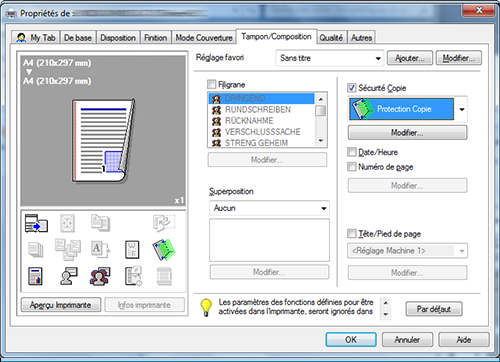Click the Aperçu Imprimante button
Screen dimensions: 500x362
click(61, 305)
